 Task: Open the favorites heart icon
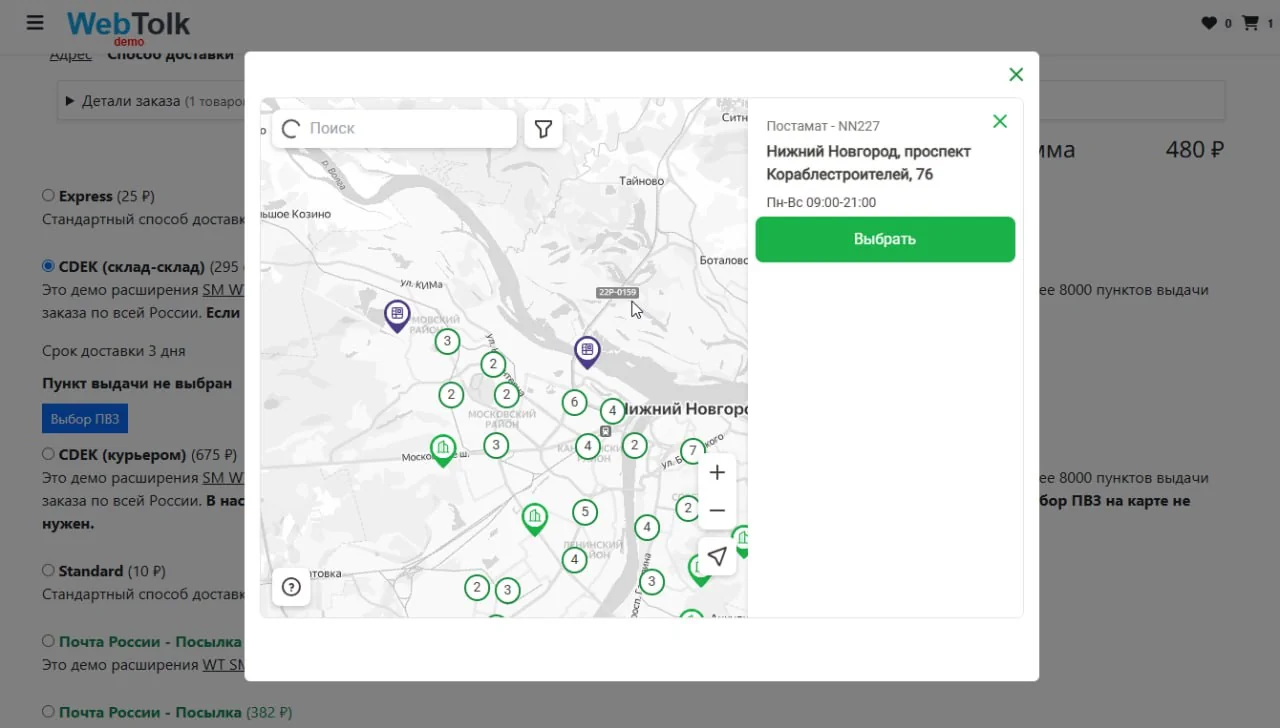1210,23
